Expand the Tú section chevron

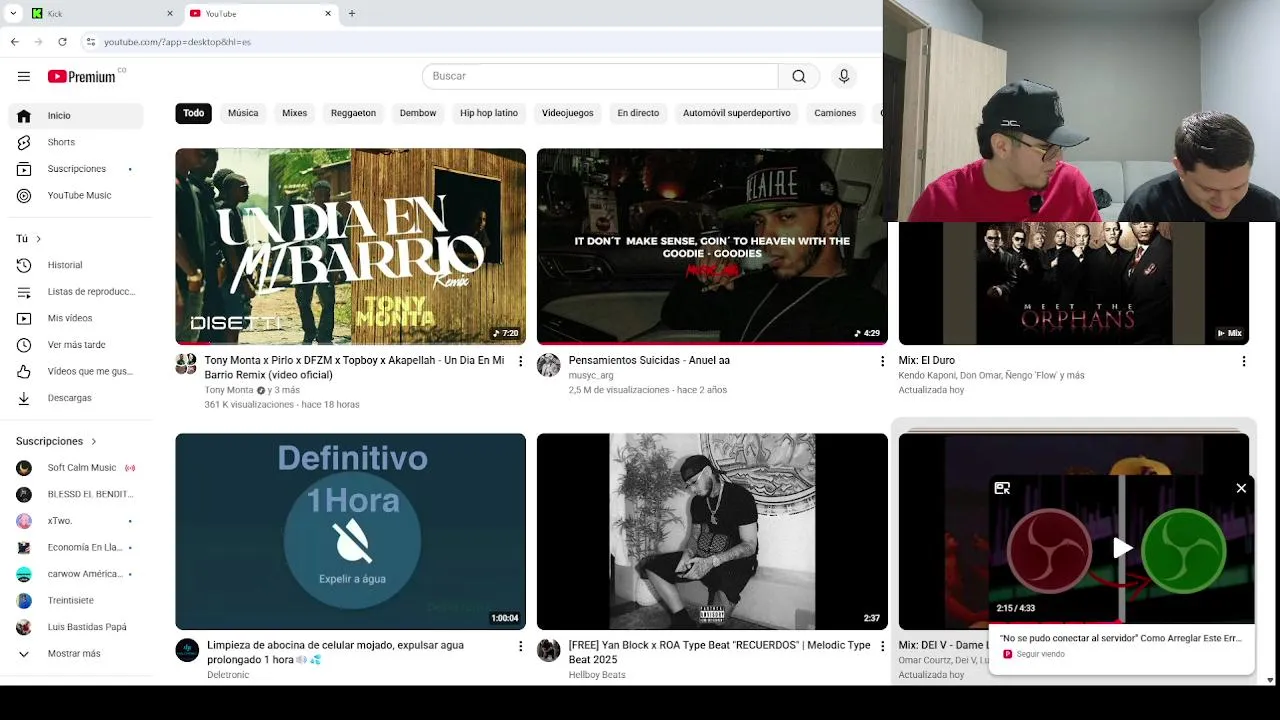(x=38, y=239)
